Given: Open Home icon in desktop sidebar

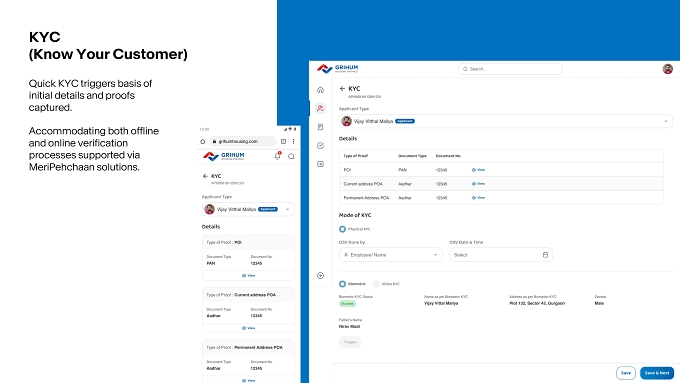Looking at the screenshot, I should (320, 90).
